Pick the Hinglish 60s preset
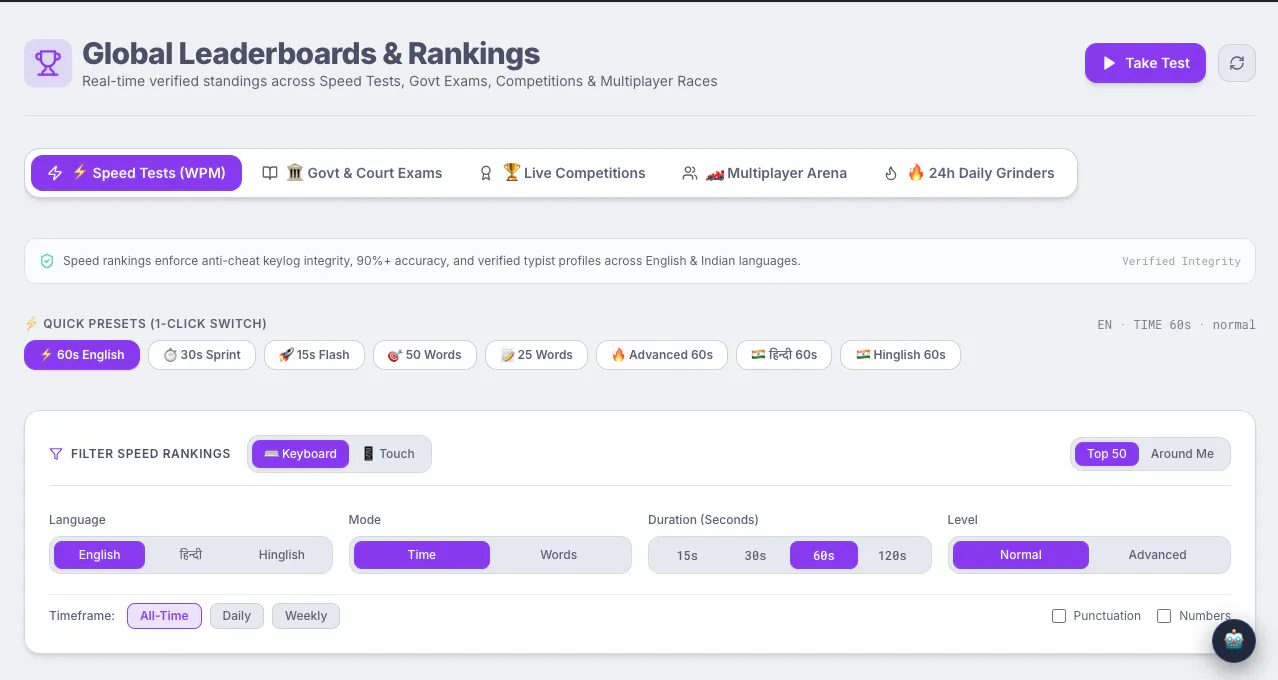Image resolution: width=1278 pixels, height=680 pixels. coord(900,355)
